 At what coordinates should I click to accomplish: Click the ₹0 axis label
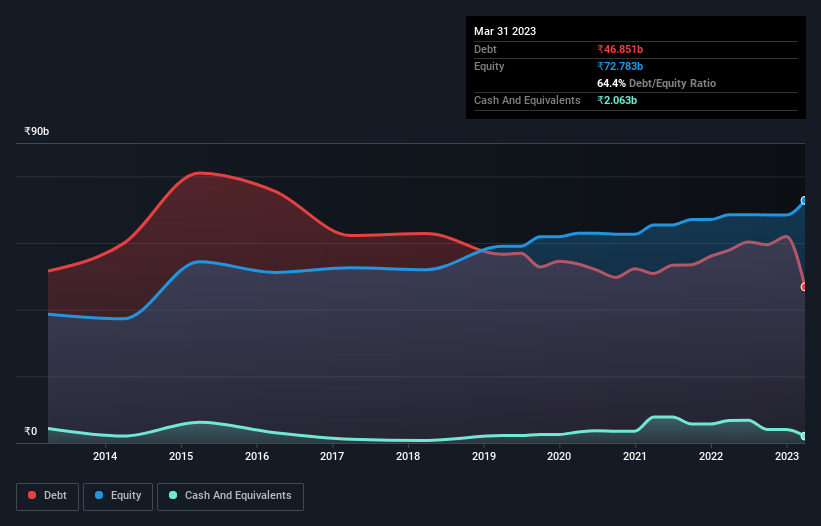(31, 431)
